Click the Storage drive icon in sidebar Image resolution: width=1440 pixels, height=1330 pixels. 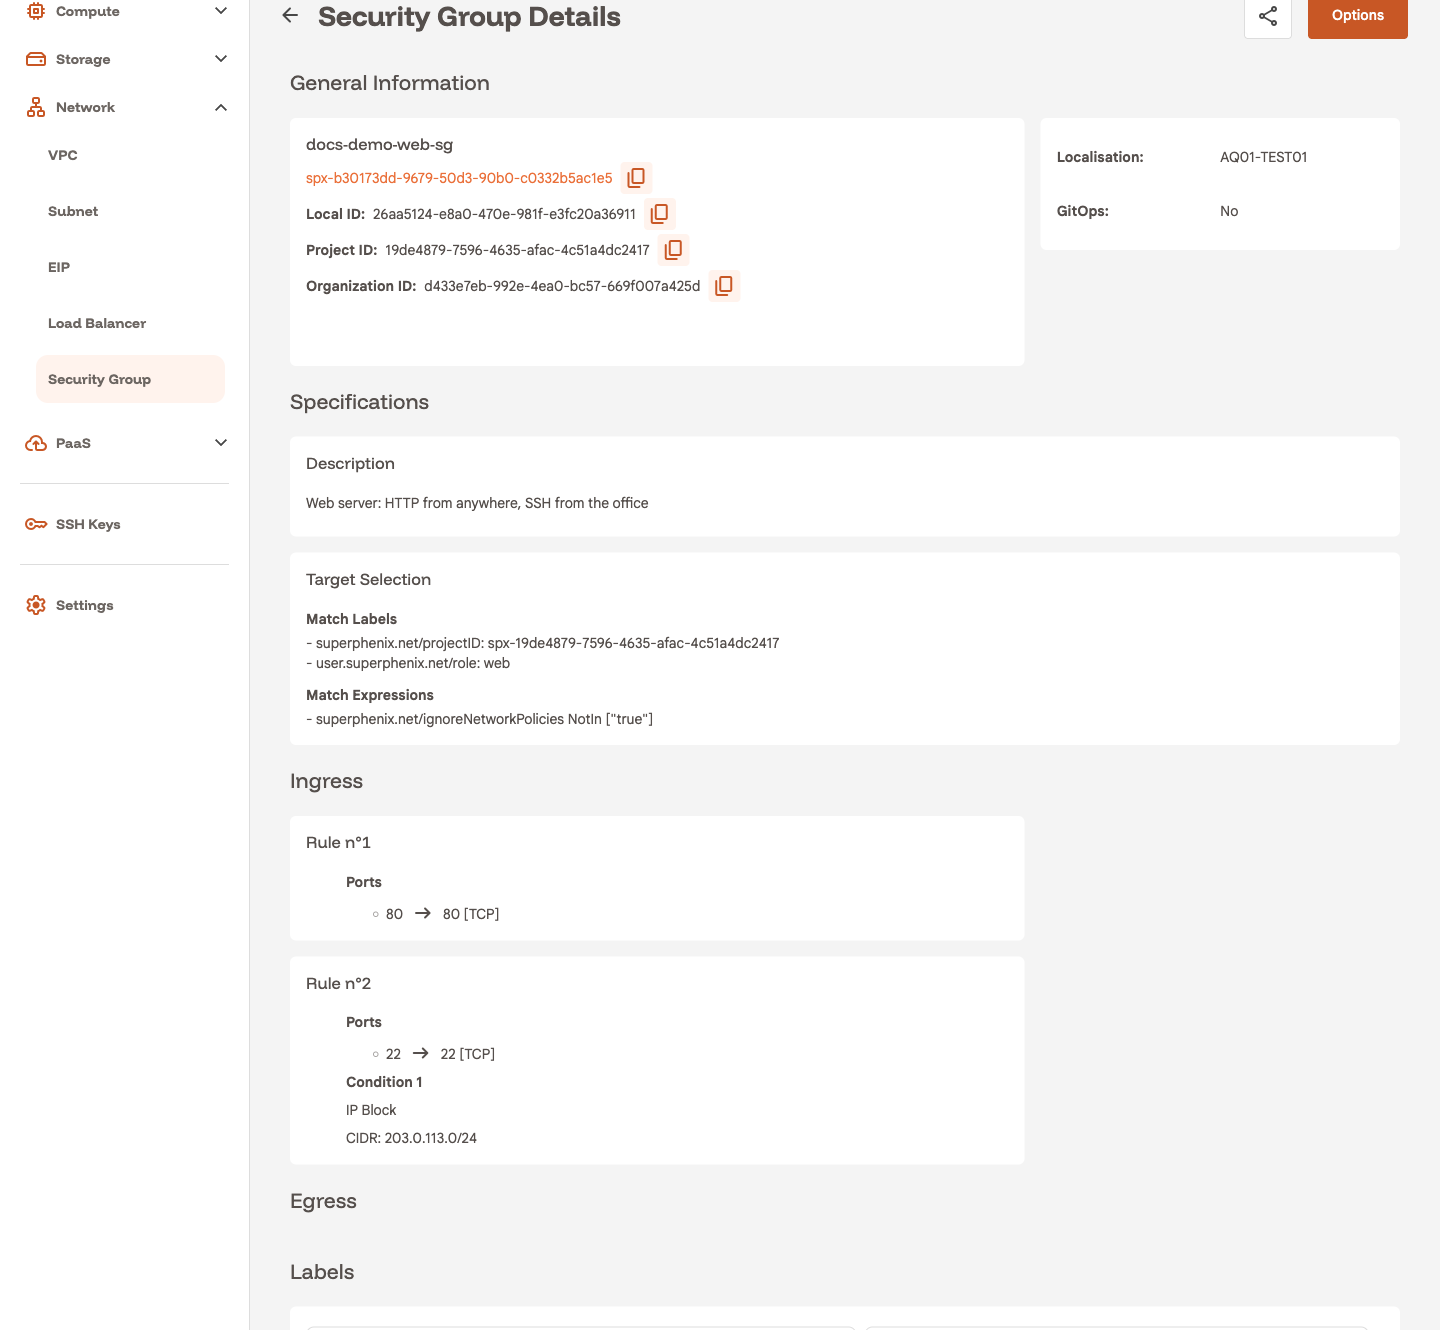tap(36, 59)
